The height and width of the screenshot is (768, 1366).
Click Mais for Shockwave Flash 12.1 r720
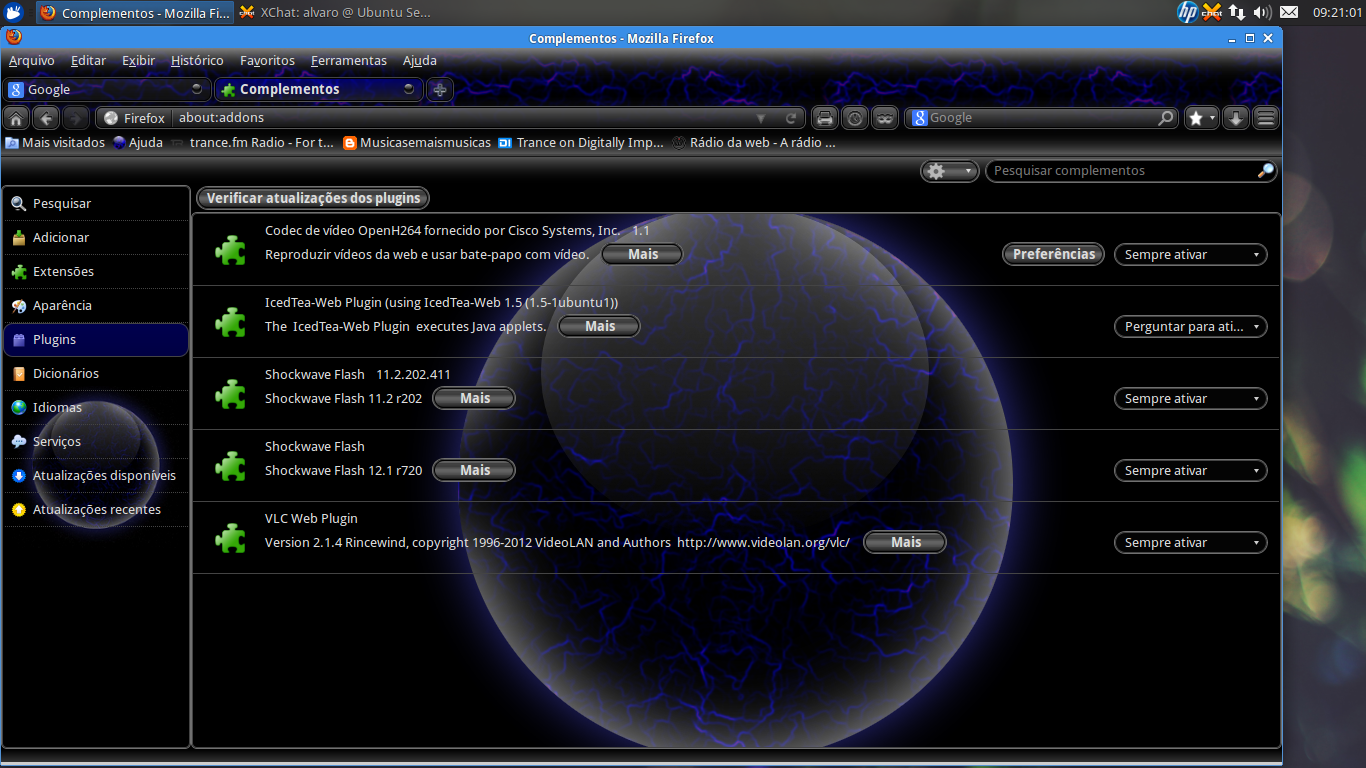(475, 470)
